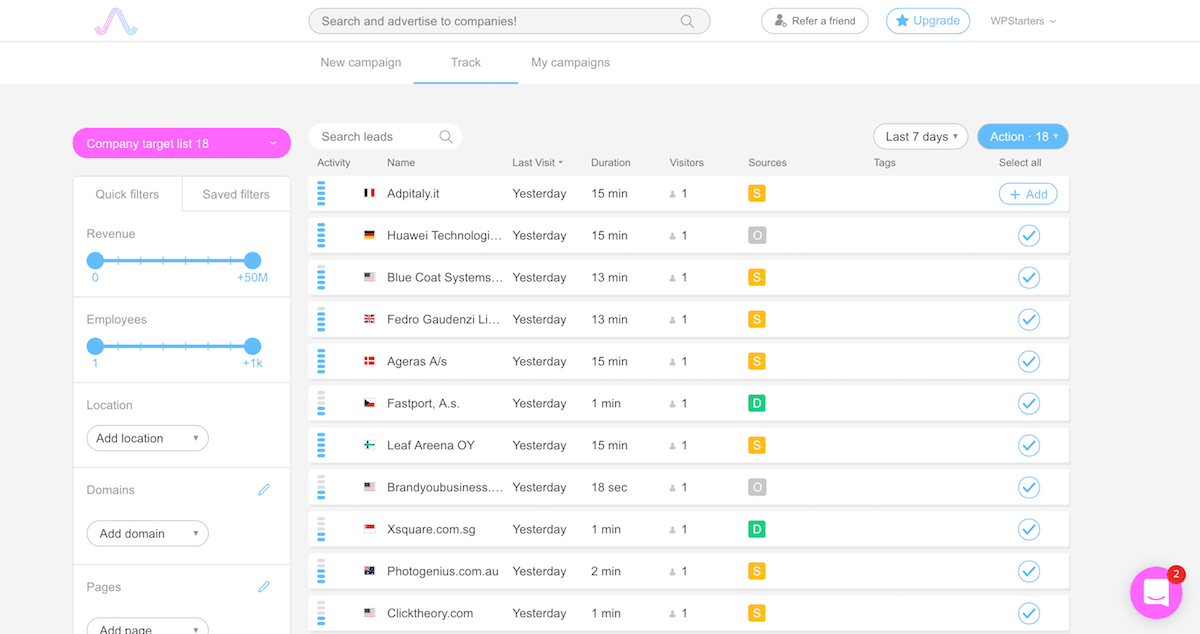Toggle the checkmark for Leaf Areena OY
The height and width of the screenshot is (634, 1200).
pyautogui.click(x=1028, y=446)
